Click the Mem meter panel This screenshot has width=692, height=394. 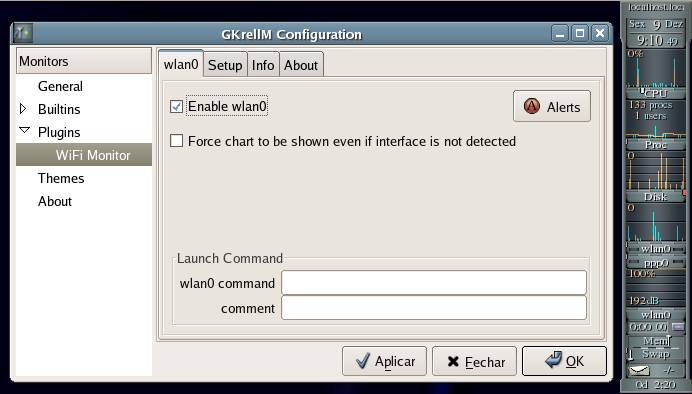[x=655, y=341]
